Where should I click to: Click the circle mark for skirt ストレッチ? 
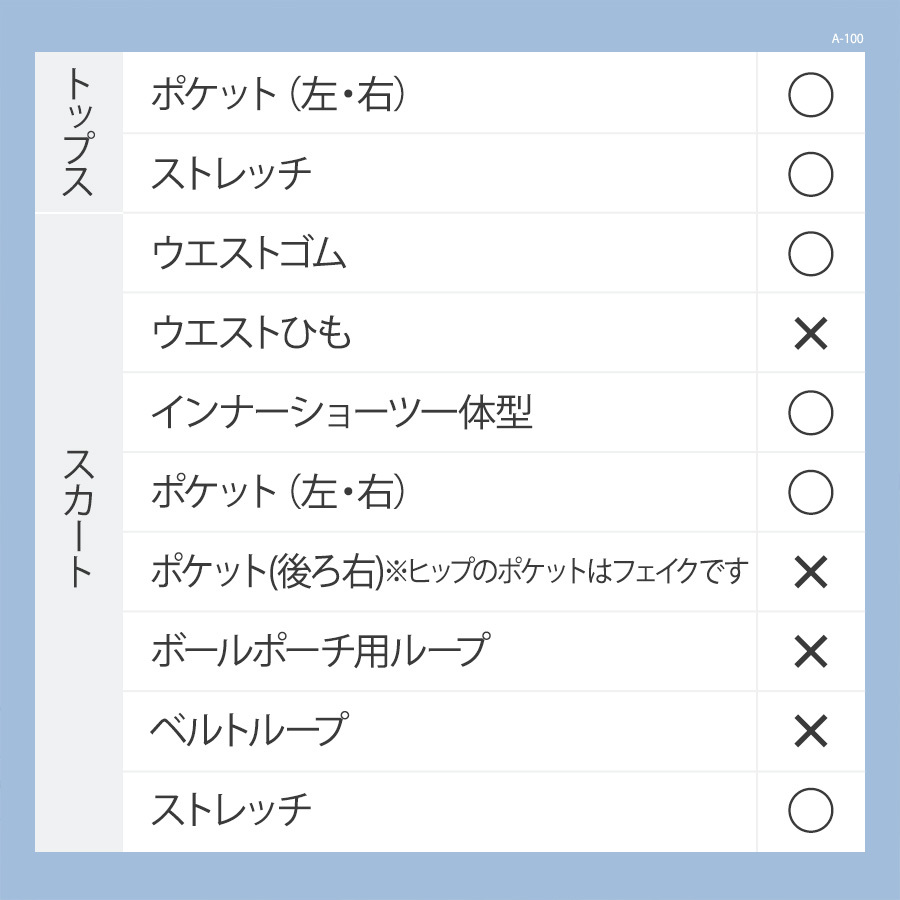point(810,810)
